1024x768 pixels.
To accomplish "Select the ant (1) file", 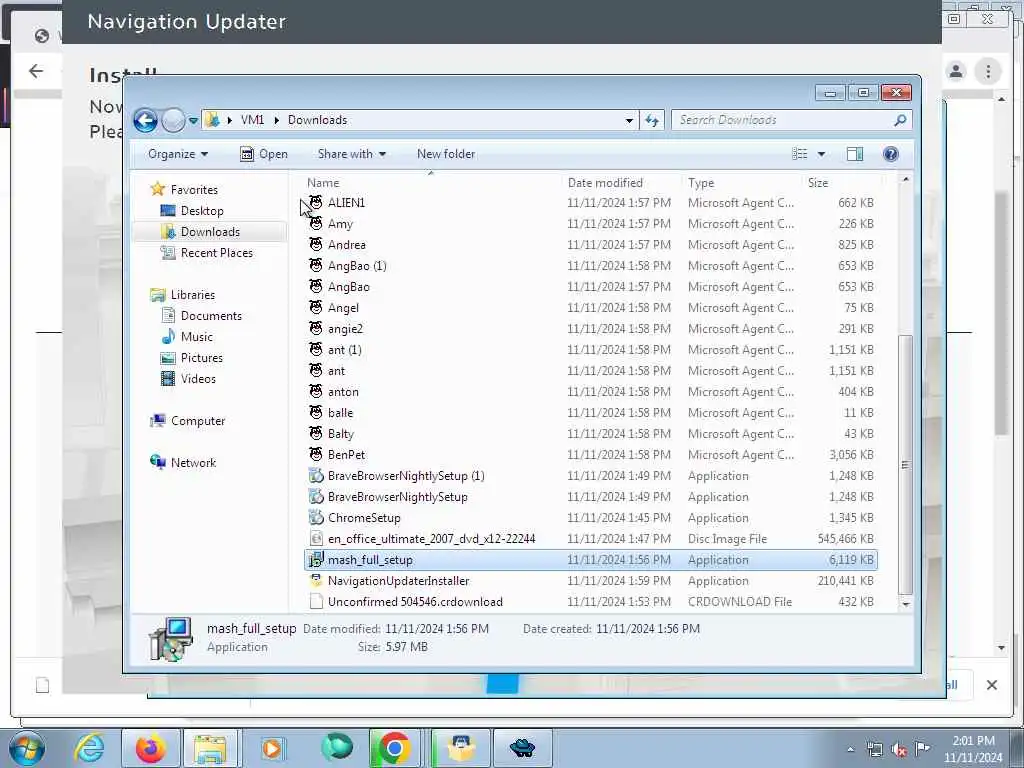I will point(344,350).
